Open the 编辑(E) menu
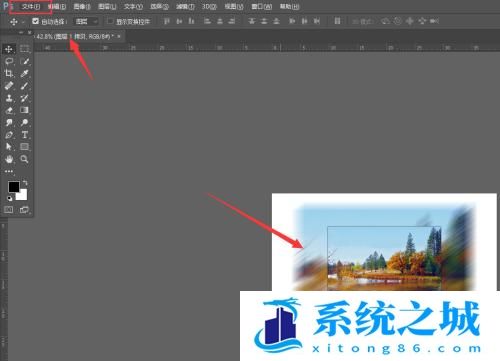 click(57, 6)
